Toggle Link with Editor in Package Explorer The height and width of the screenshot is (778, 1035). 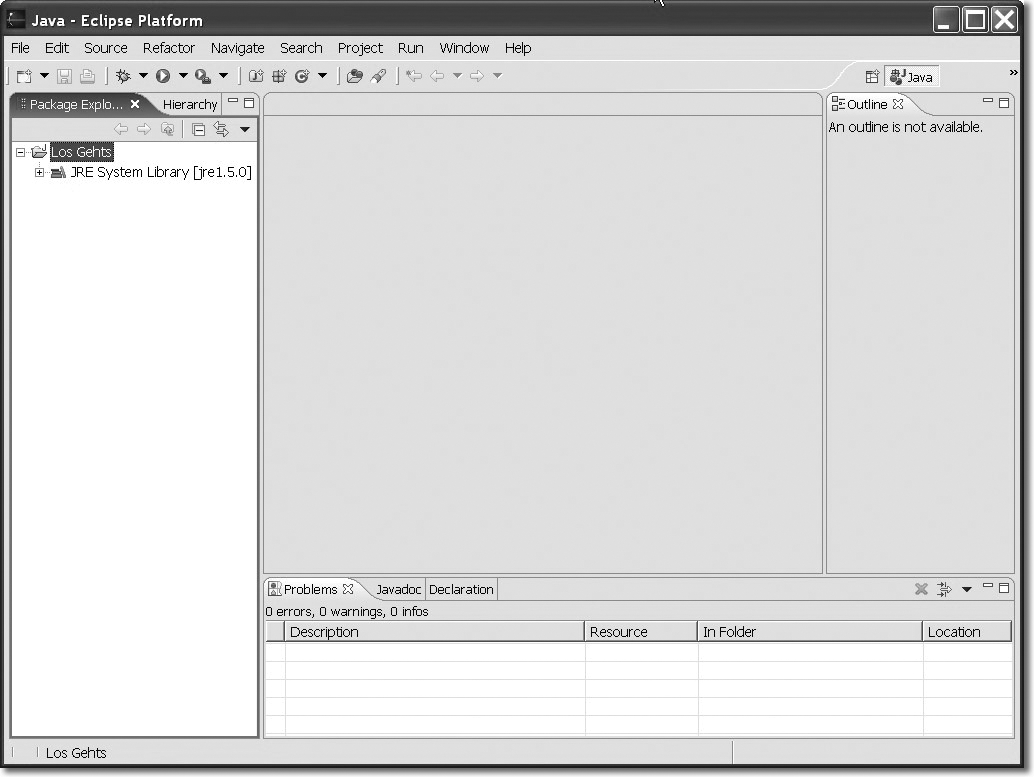click(221, 129)
